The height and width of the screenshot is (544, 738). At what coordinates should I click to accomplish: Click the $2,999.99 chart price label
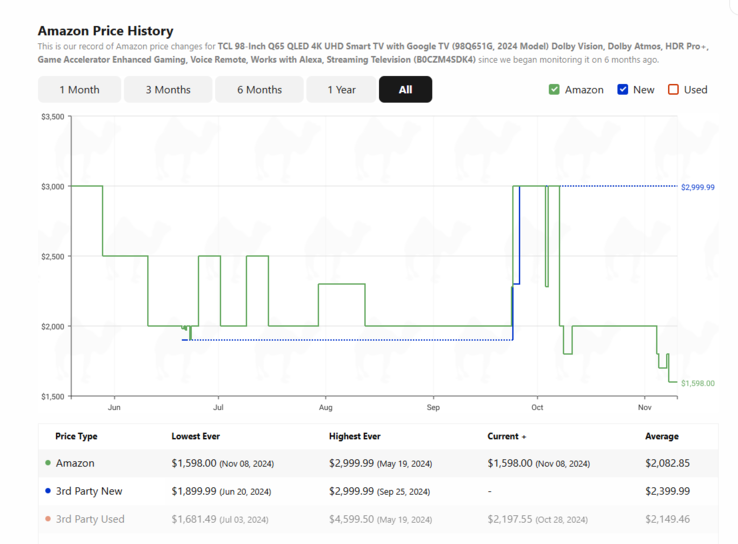(697, 187)
